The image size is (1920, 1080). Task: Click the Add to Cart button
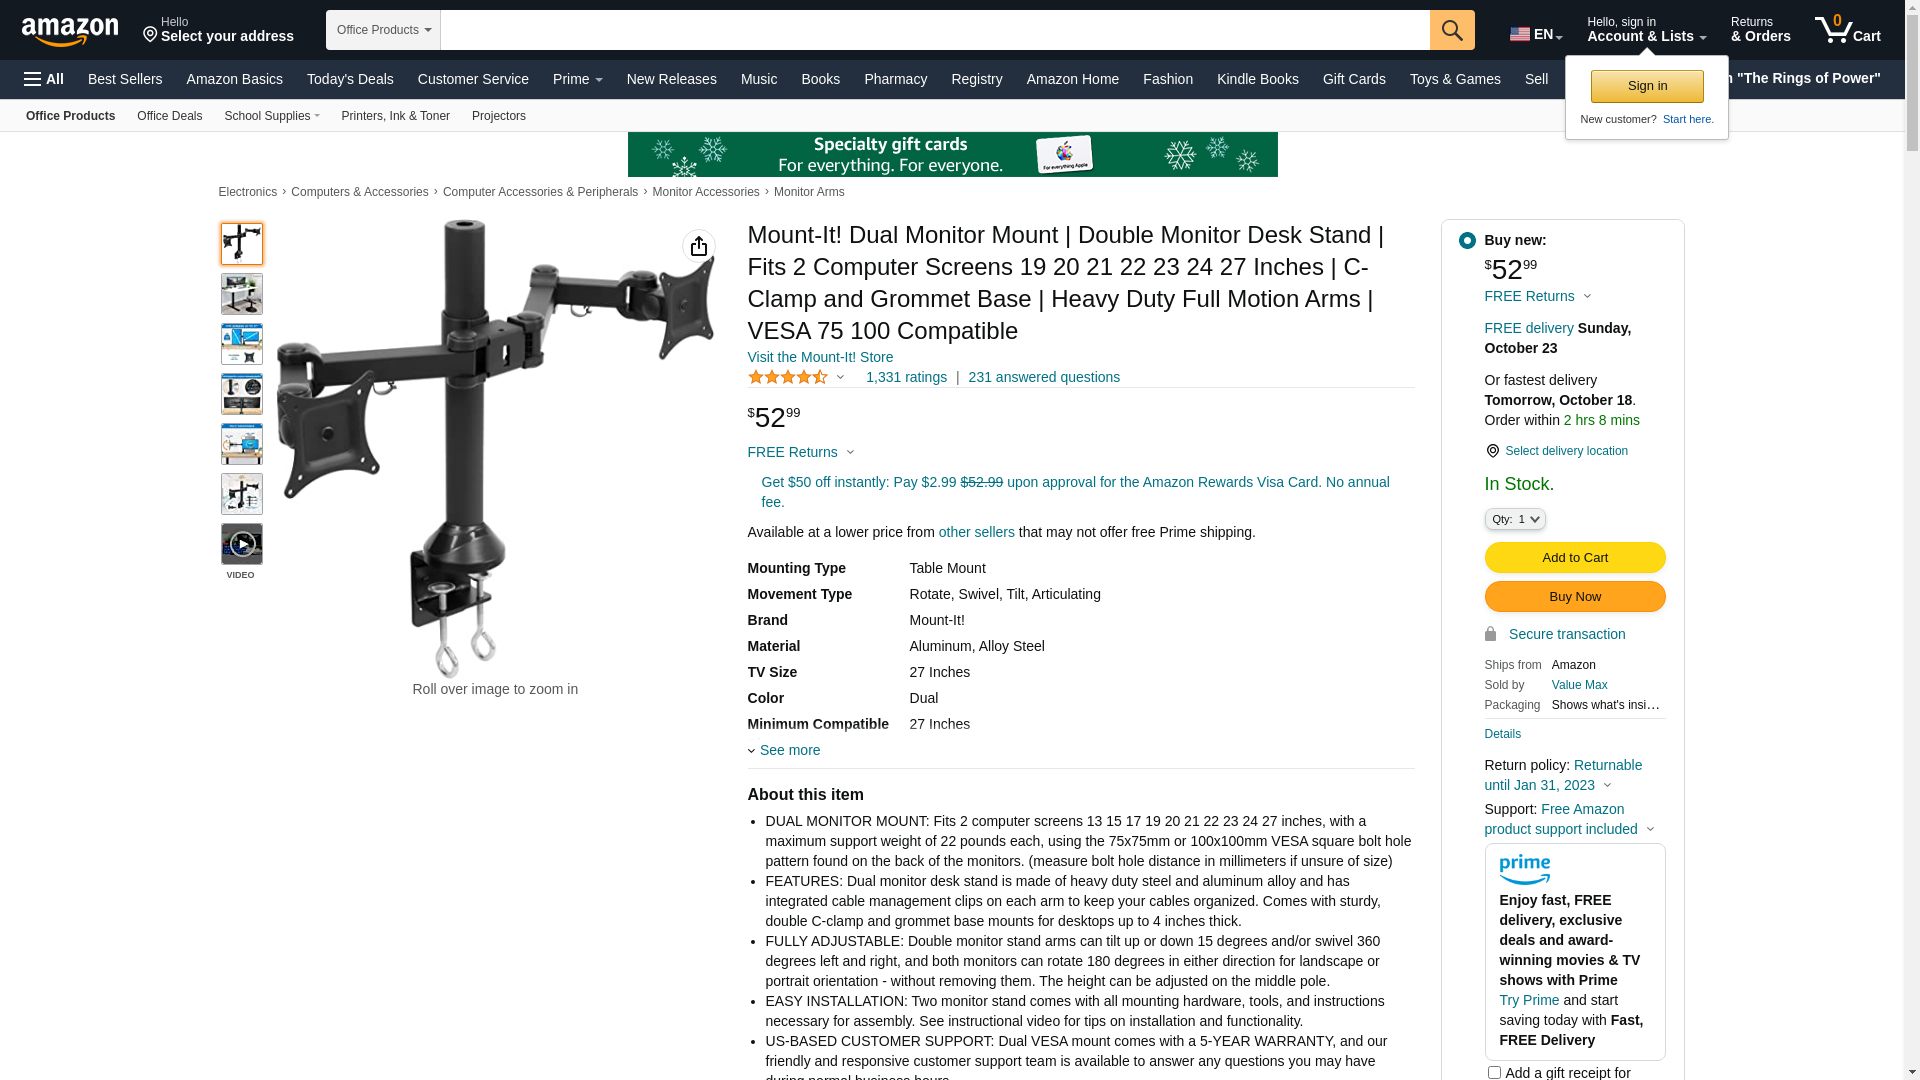pos(1575,558)
